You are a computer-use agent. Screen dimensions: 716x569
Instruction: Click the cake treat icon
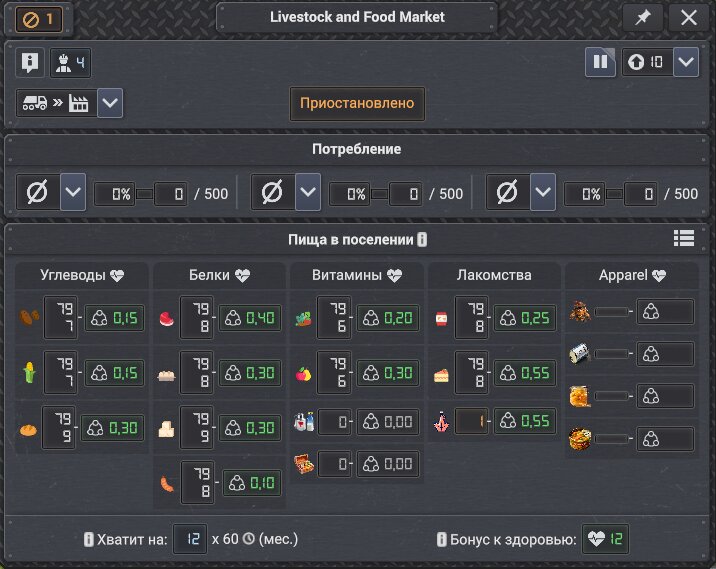coord(441,375)
